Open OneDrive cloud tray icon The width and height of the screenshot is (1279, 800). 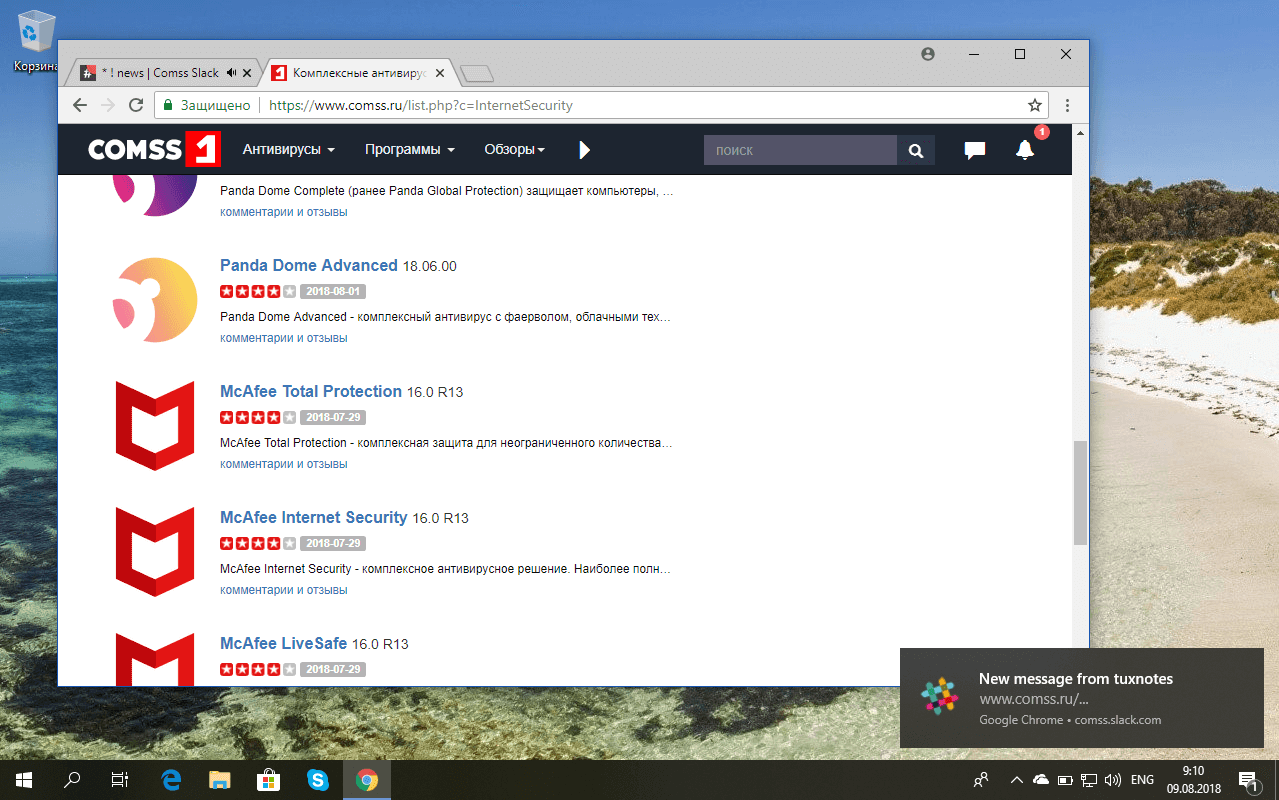tap(1041, 780)
